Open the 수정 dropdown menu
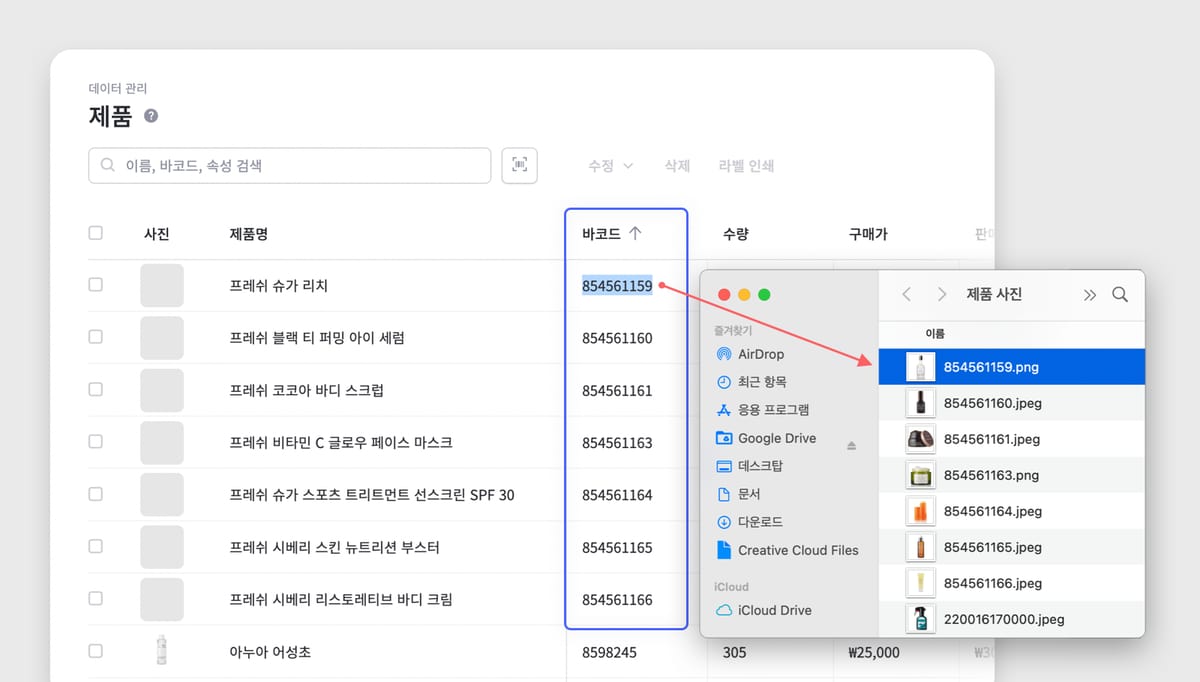This screenshot has width=1200, height=682. (x=610, y=166)
